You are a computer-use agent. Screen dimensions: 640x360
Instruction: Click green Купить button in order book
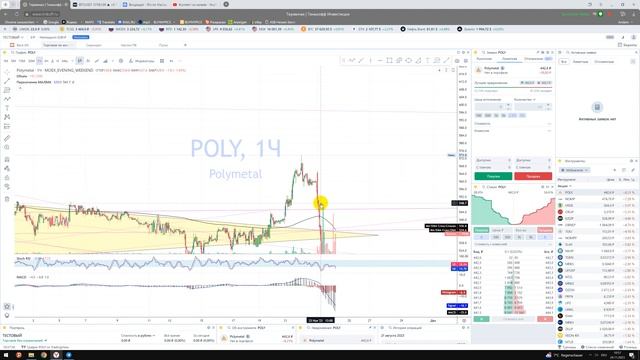pos(481,230)
